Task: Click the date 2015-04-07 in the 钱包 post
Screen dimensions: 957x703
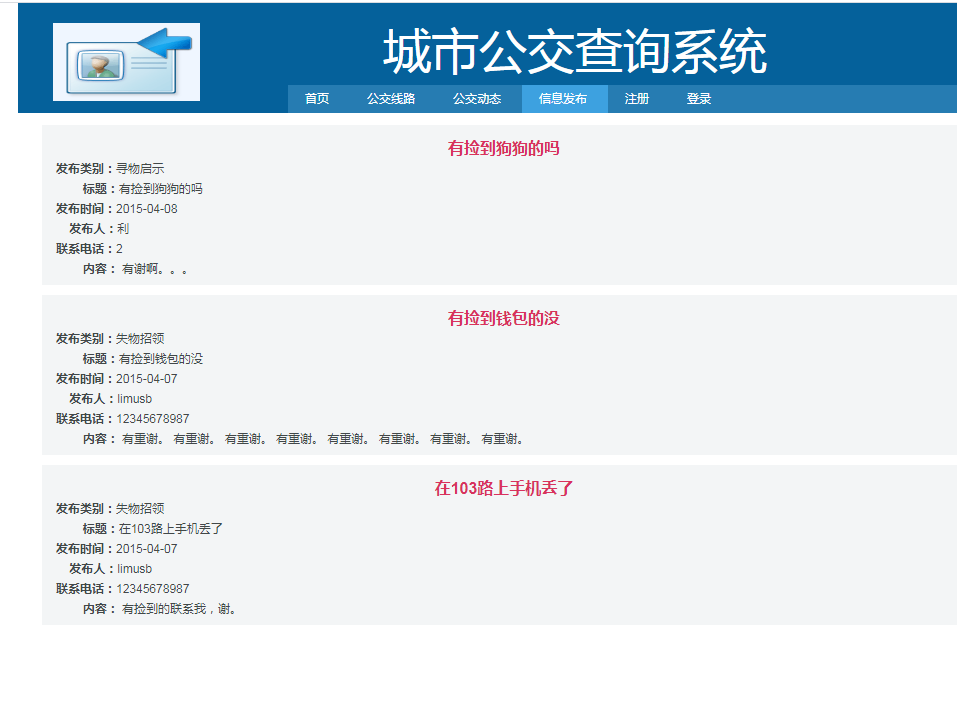Action: (x=147, y=379)
